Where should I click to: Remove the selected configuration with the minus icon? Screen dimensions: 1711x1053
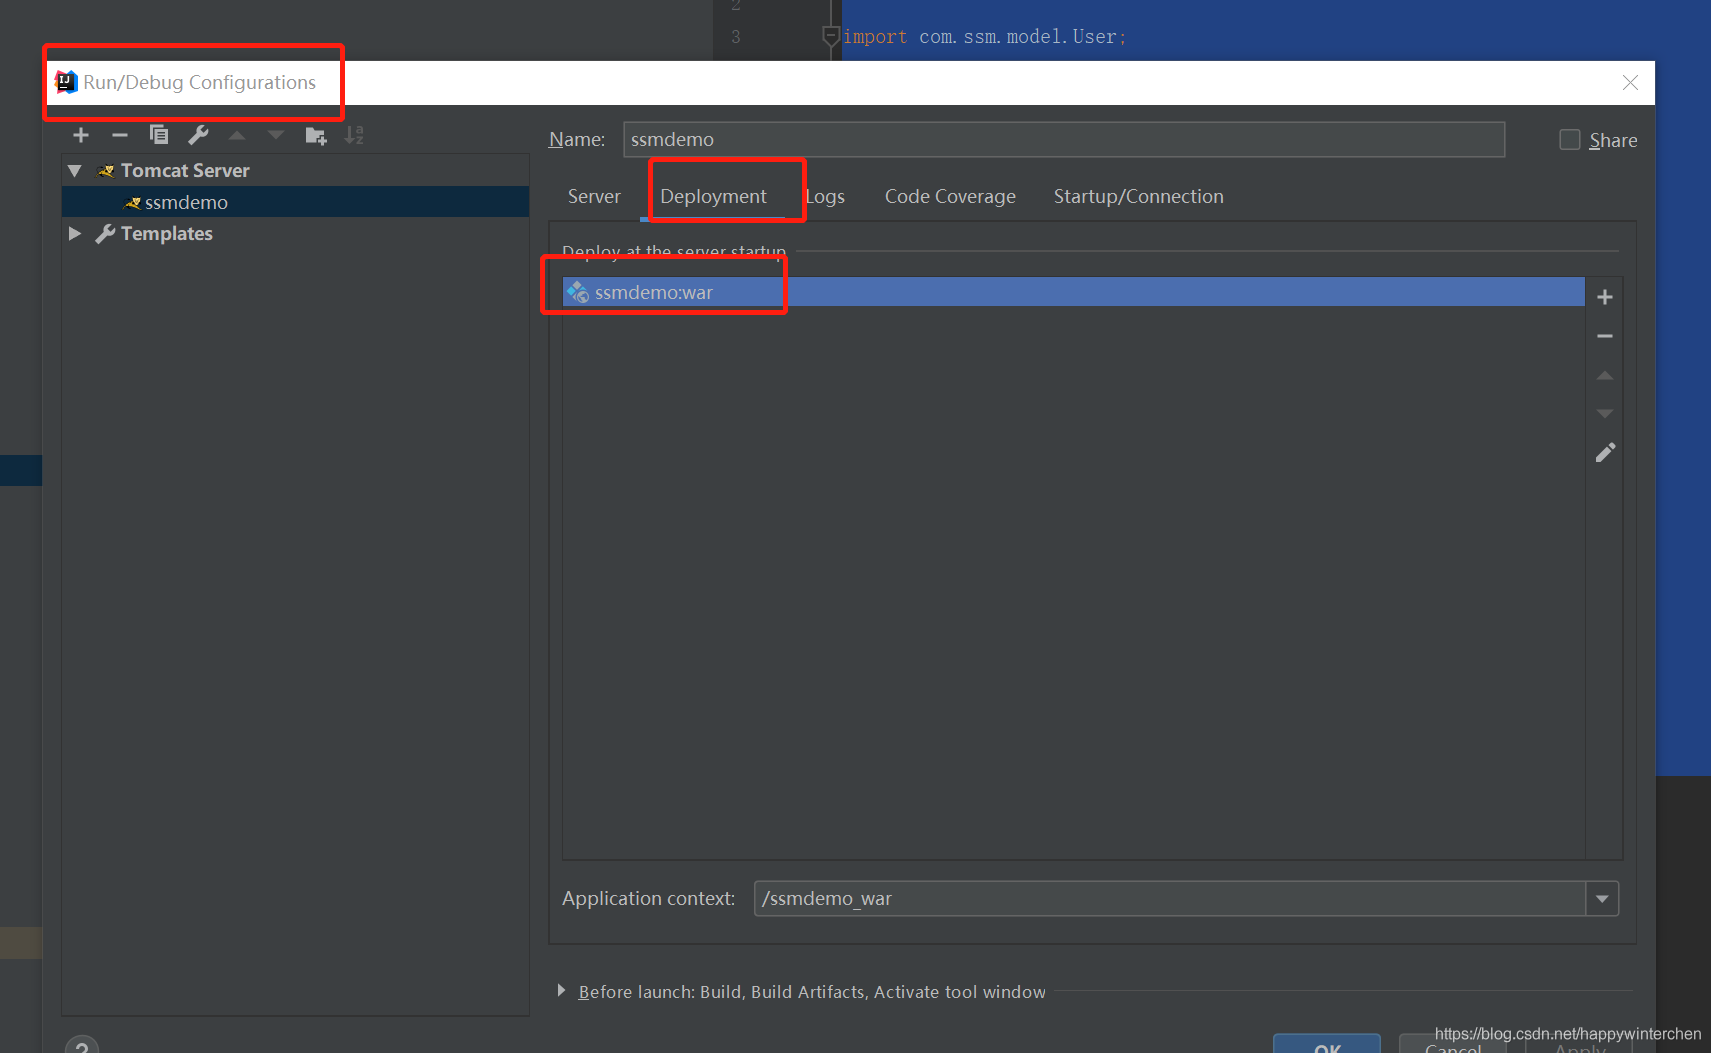pos(120,135)
